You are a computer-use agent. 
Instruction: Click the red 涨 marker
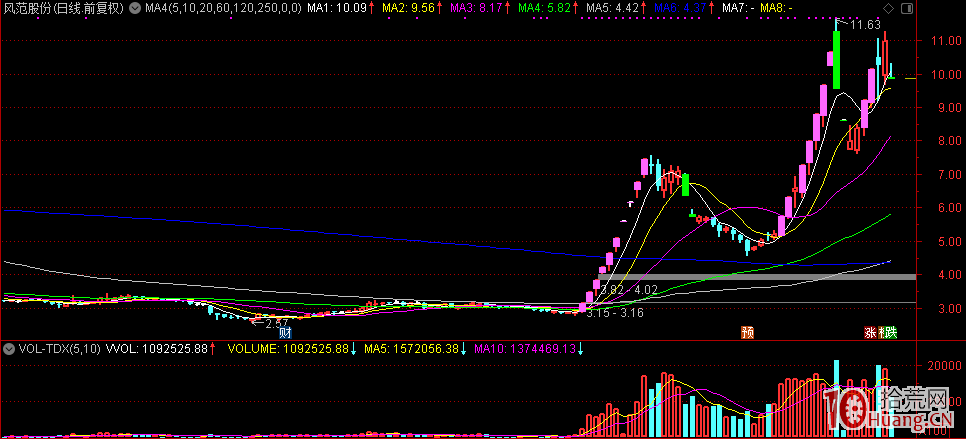coord(870,333)
